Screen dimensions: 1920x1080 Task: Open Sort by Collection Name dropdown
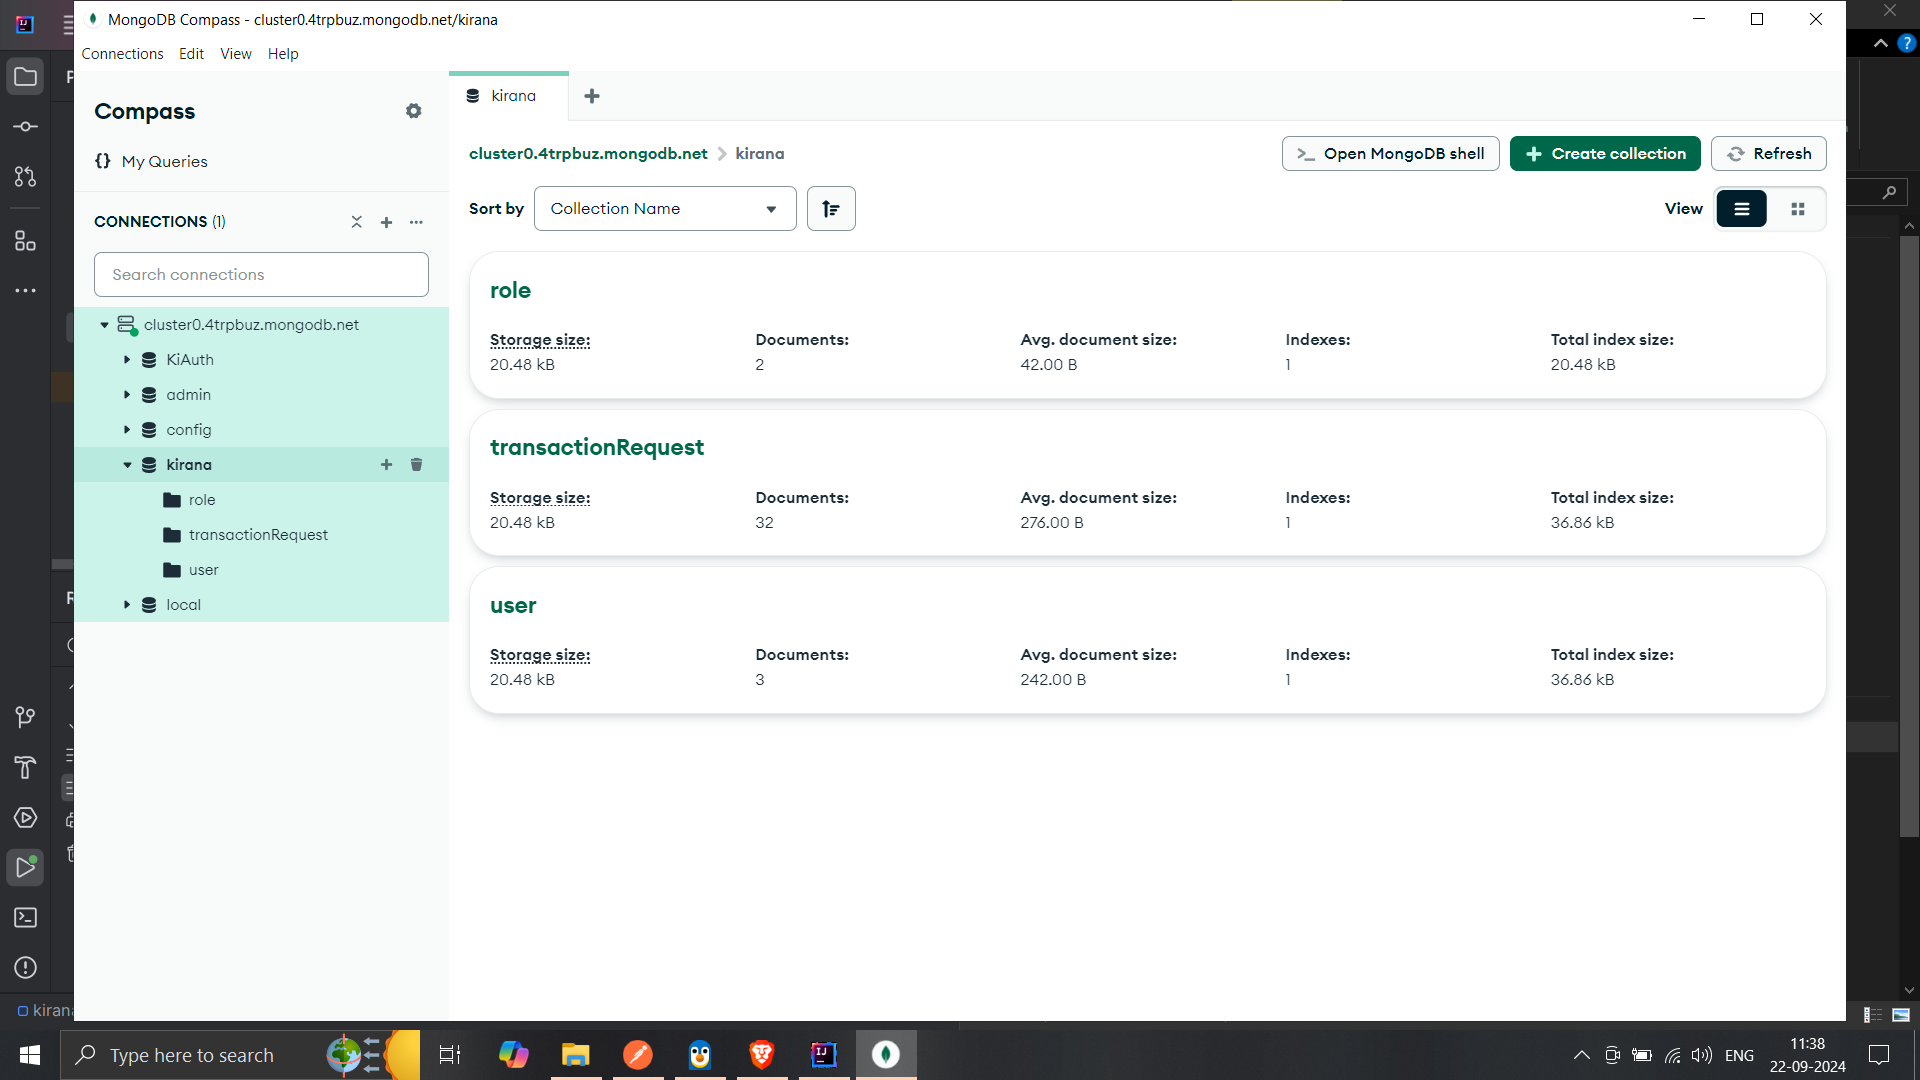pyautogui.click(x=664, y=208)
